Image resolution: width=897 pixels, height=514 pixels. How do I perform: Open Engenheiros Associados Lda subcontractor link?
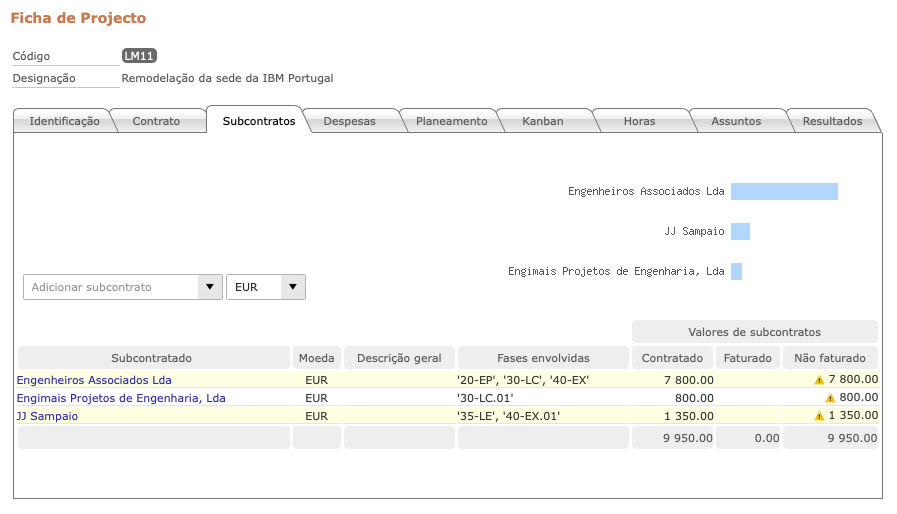94,380
